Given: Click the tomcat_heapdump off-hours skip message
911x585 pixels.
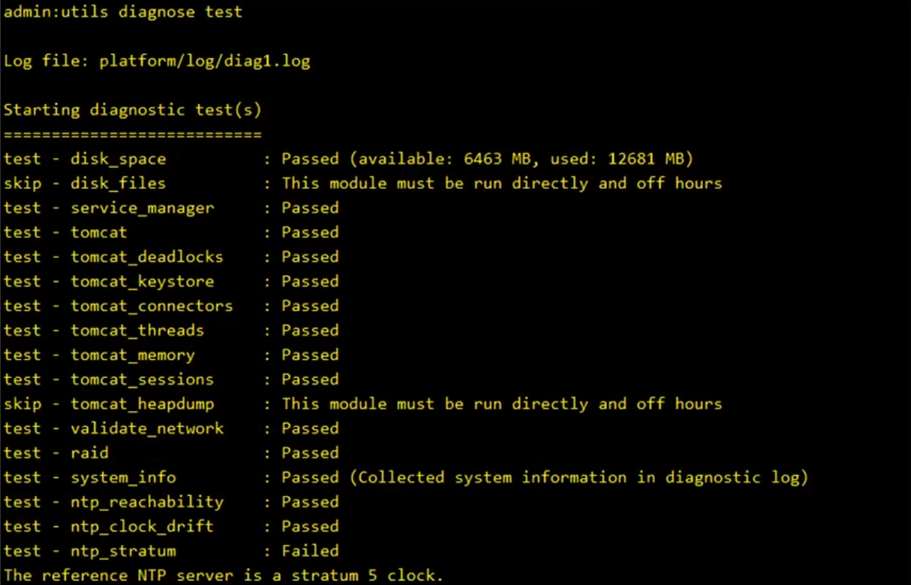Looking at the screenshot, I should (x=501, y=404).
